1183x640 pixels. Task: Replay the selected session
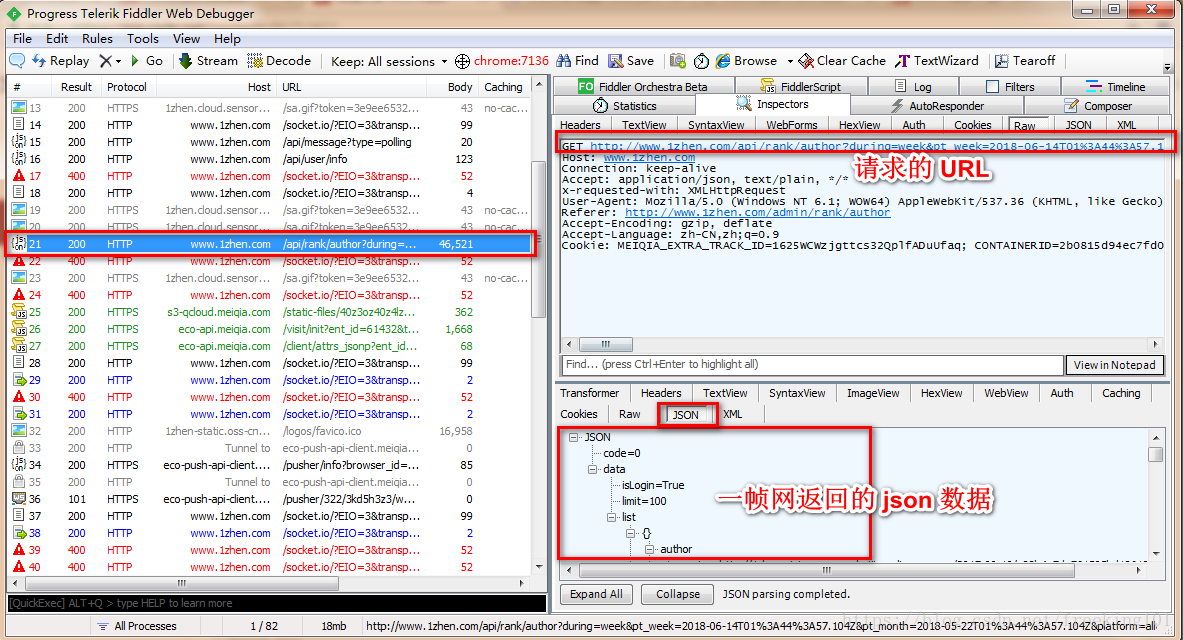tap(60, 60)
